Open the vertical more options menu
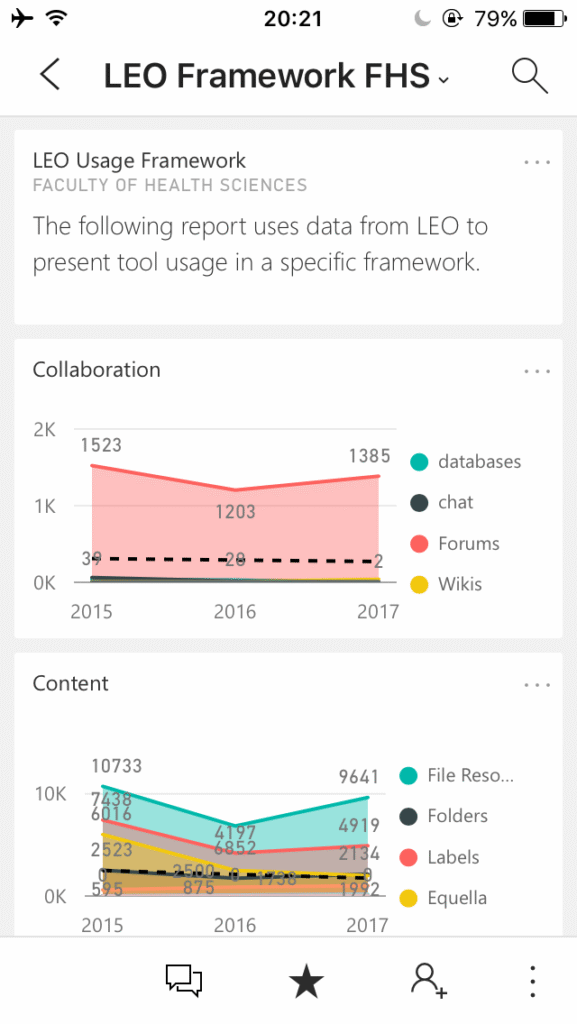577x1024 pixels. (x=533, y=981)
